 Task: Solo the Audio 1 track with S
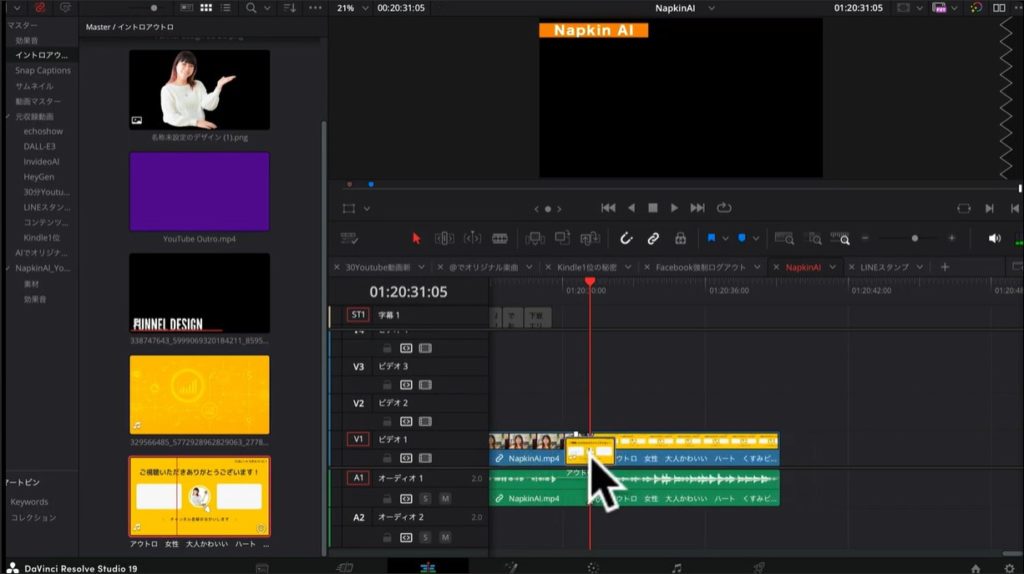425,498
